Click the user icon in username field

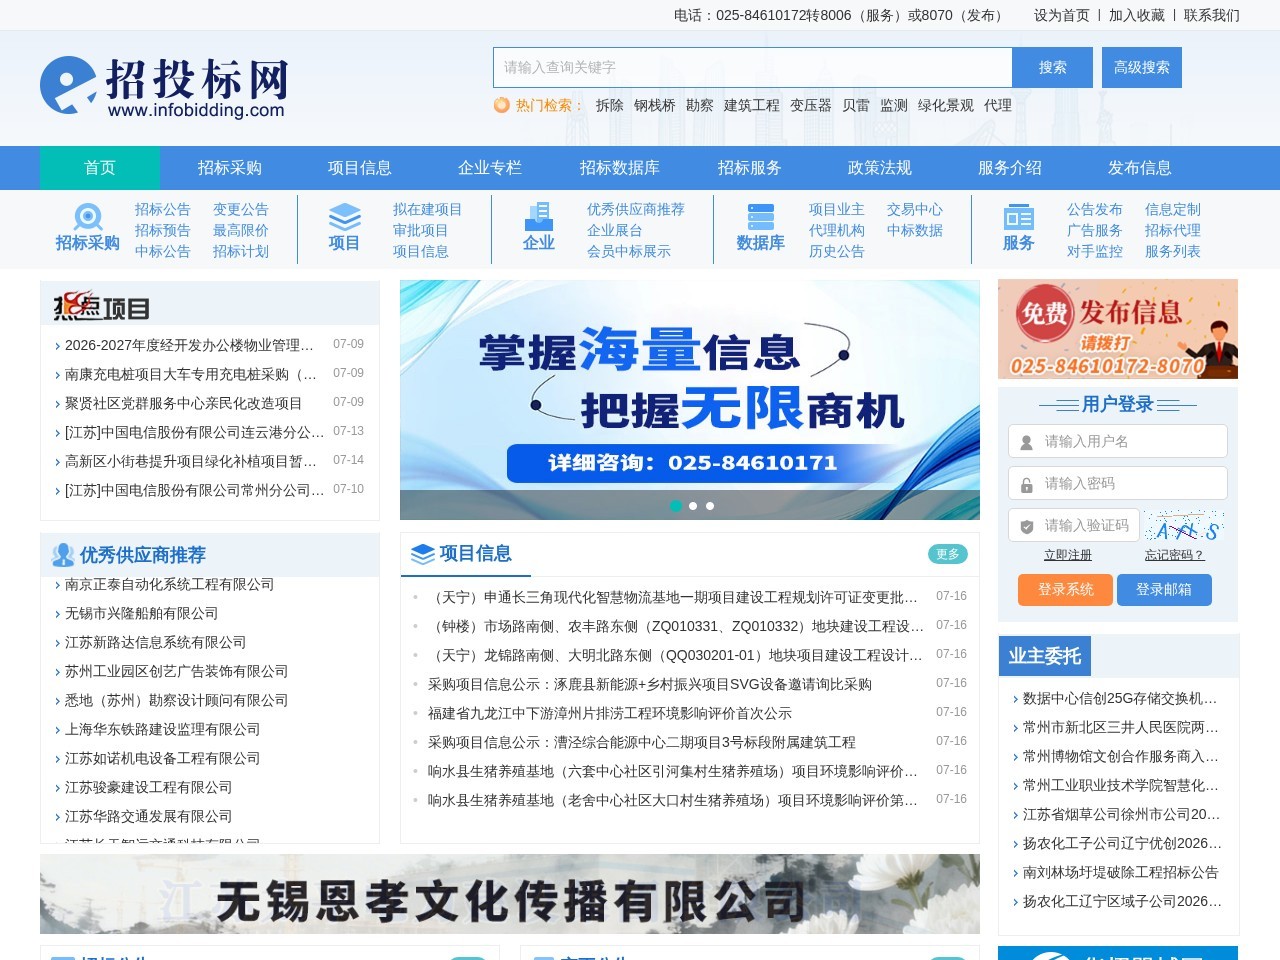pyautogui.click(x=1026, y=442)
